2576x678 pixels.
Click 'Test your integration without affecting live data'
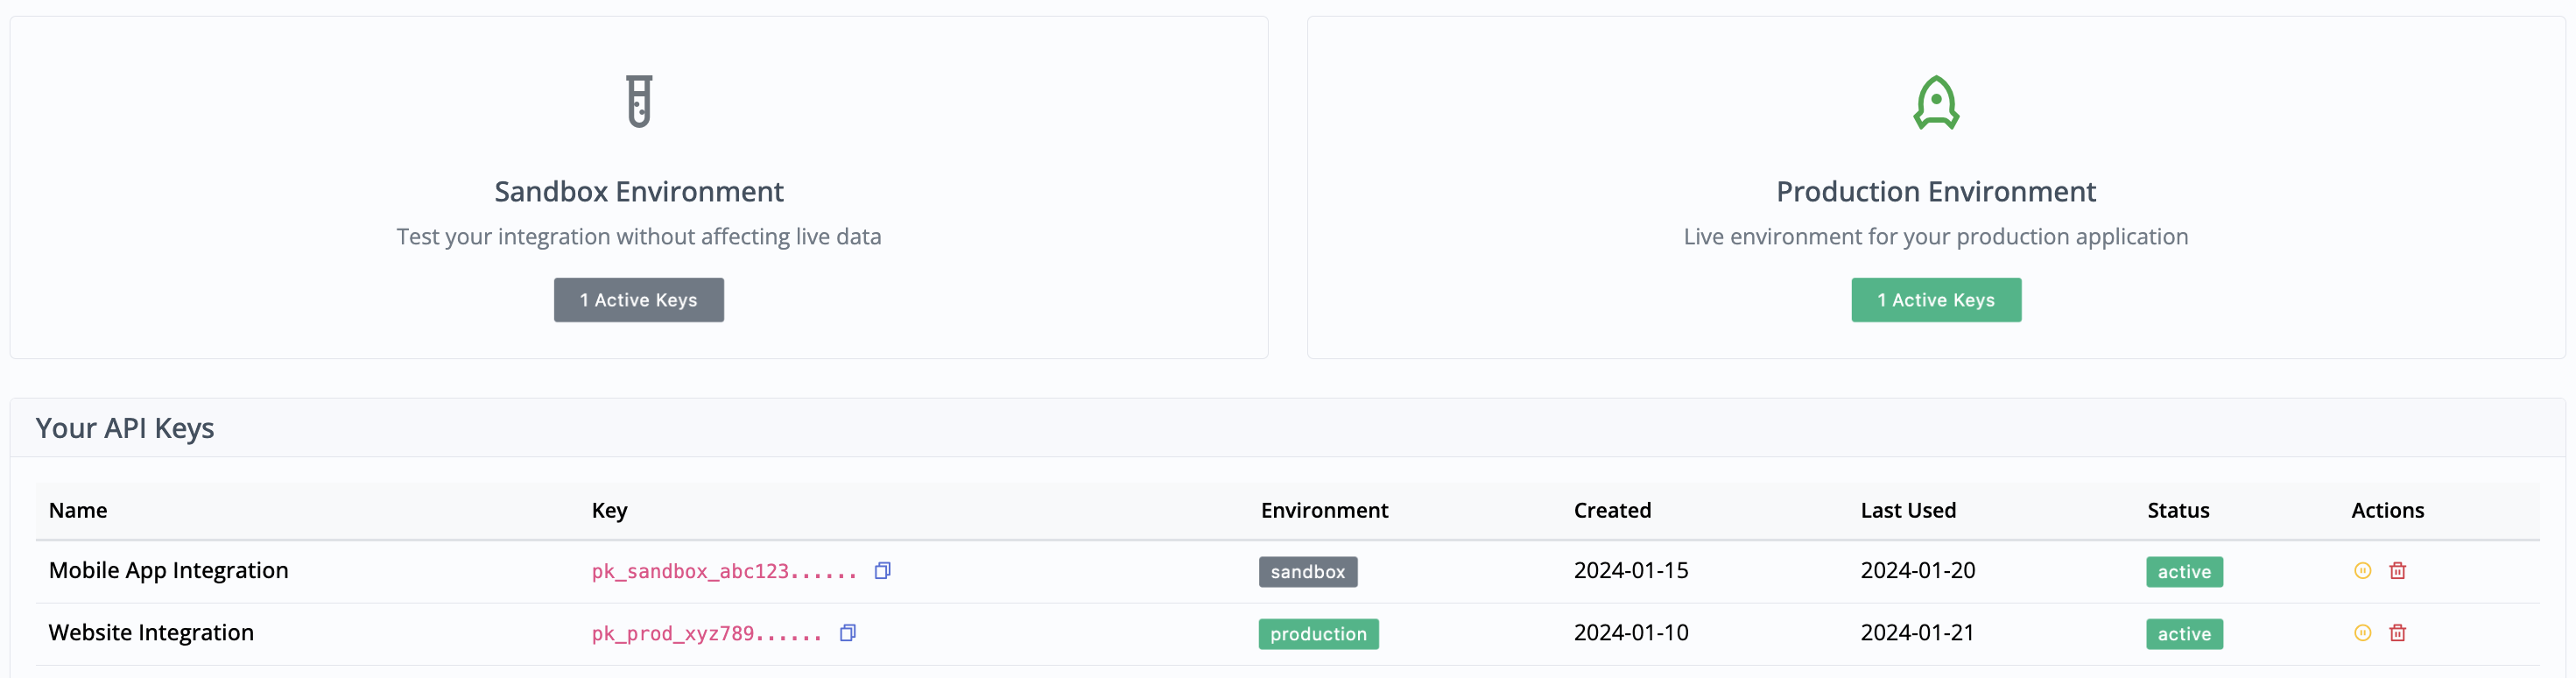point(639,237)
